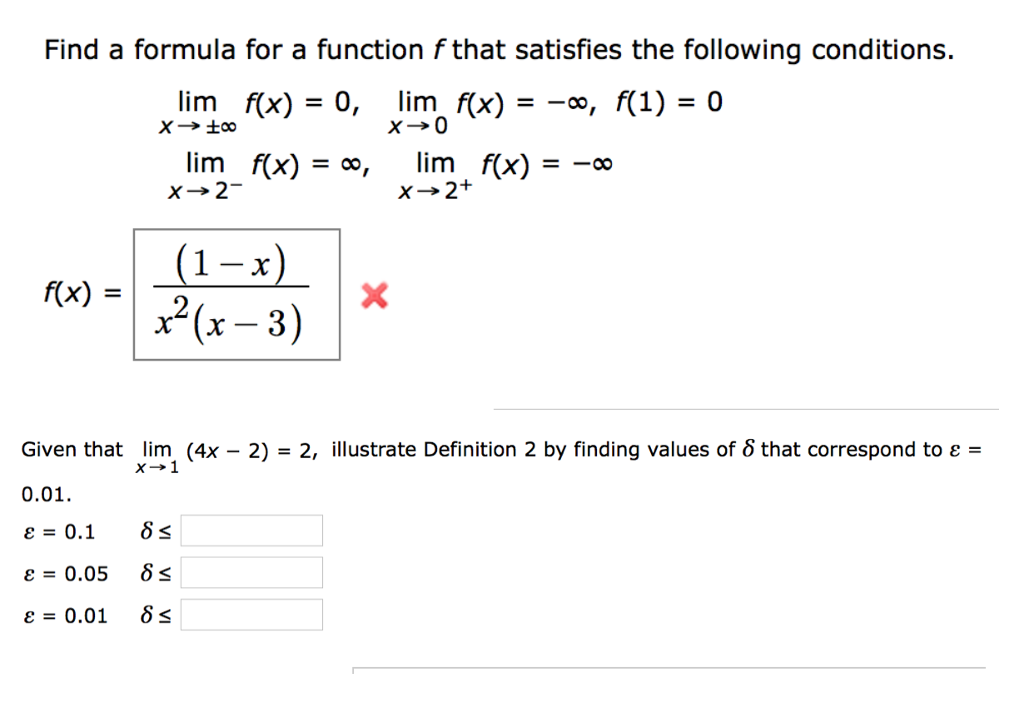Image resolution: width=1024 pixels, height=703 pixels.
Task: Click the numerator (1 − x) in the answer
Action: coord(231,265)
